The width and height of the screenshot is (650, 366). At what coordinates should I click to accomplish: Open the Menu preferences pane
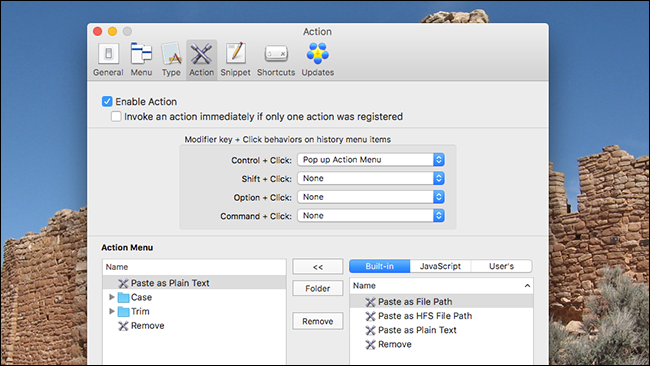141,60
